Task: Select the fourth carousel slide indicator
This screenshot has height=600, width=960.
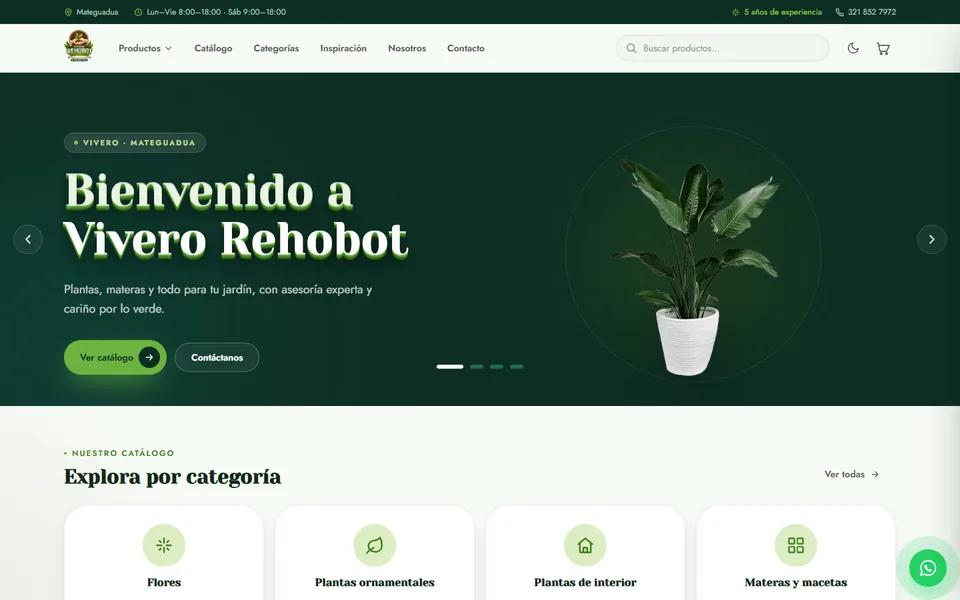Action: pyautogui.click(x=517, y=367)
